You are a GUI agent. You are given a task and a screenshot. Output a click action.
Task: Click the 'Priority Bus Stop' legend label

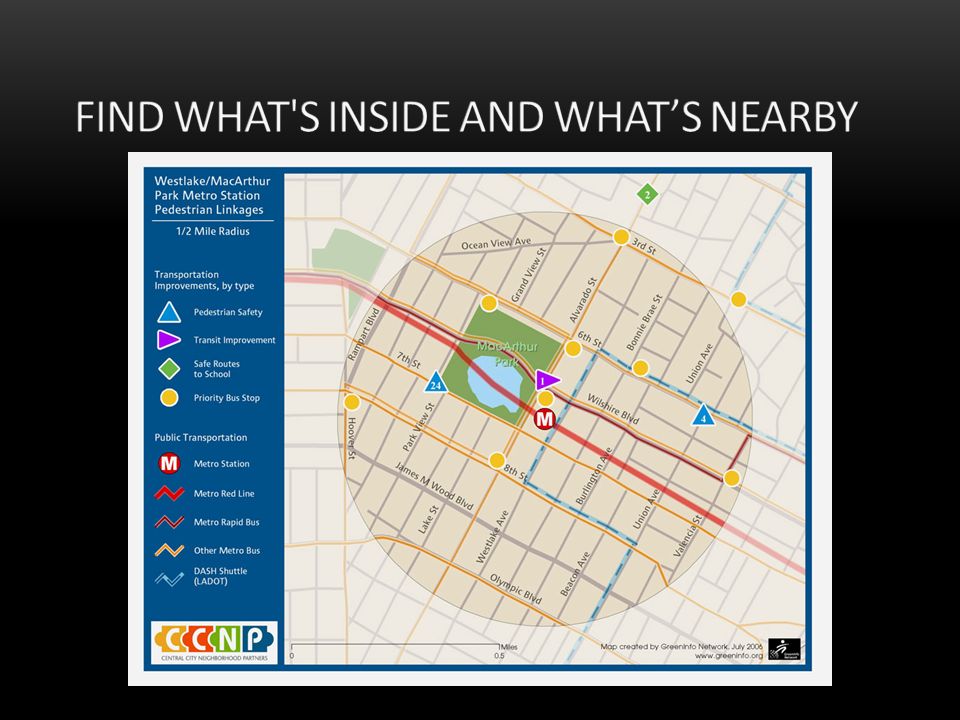(x=227, y=398)
